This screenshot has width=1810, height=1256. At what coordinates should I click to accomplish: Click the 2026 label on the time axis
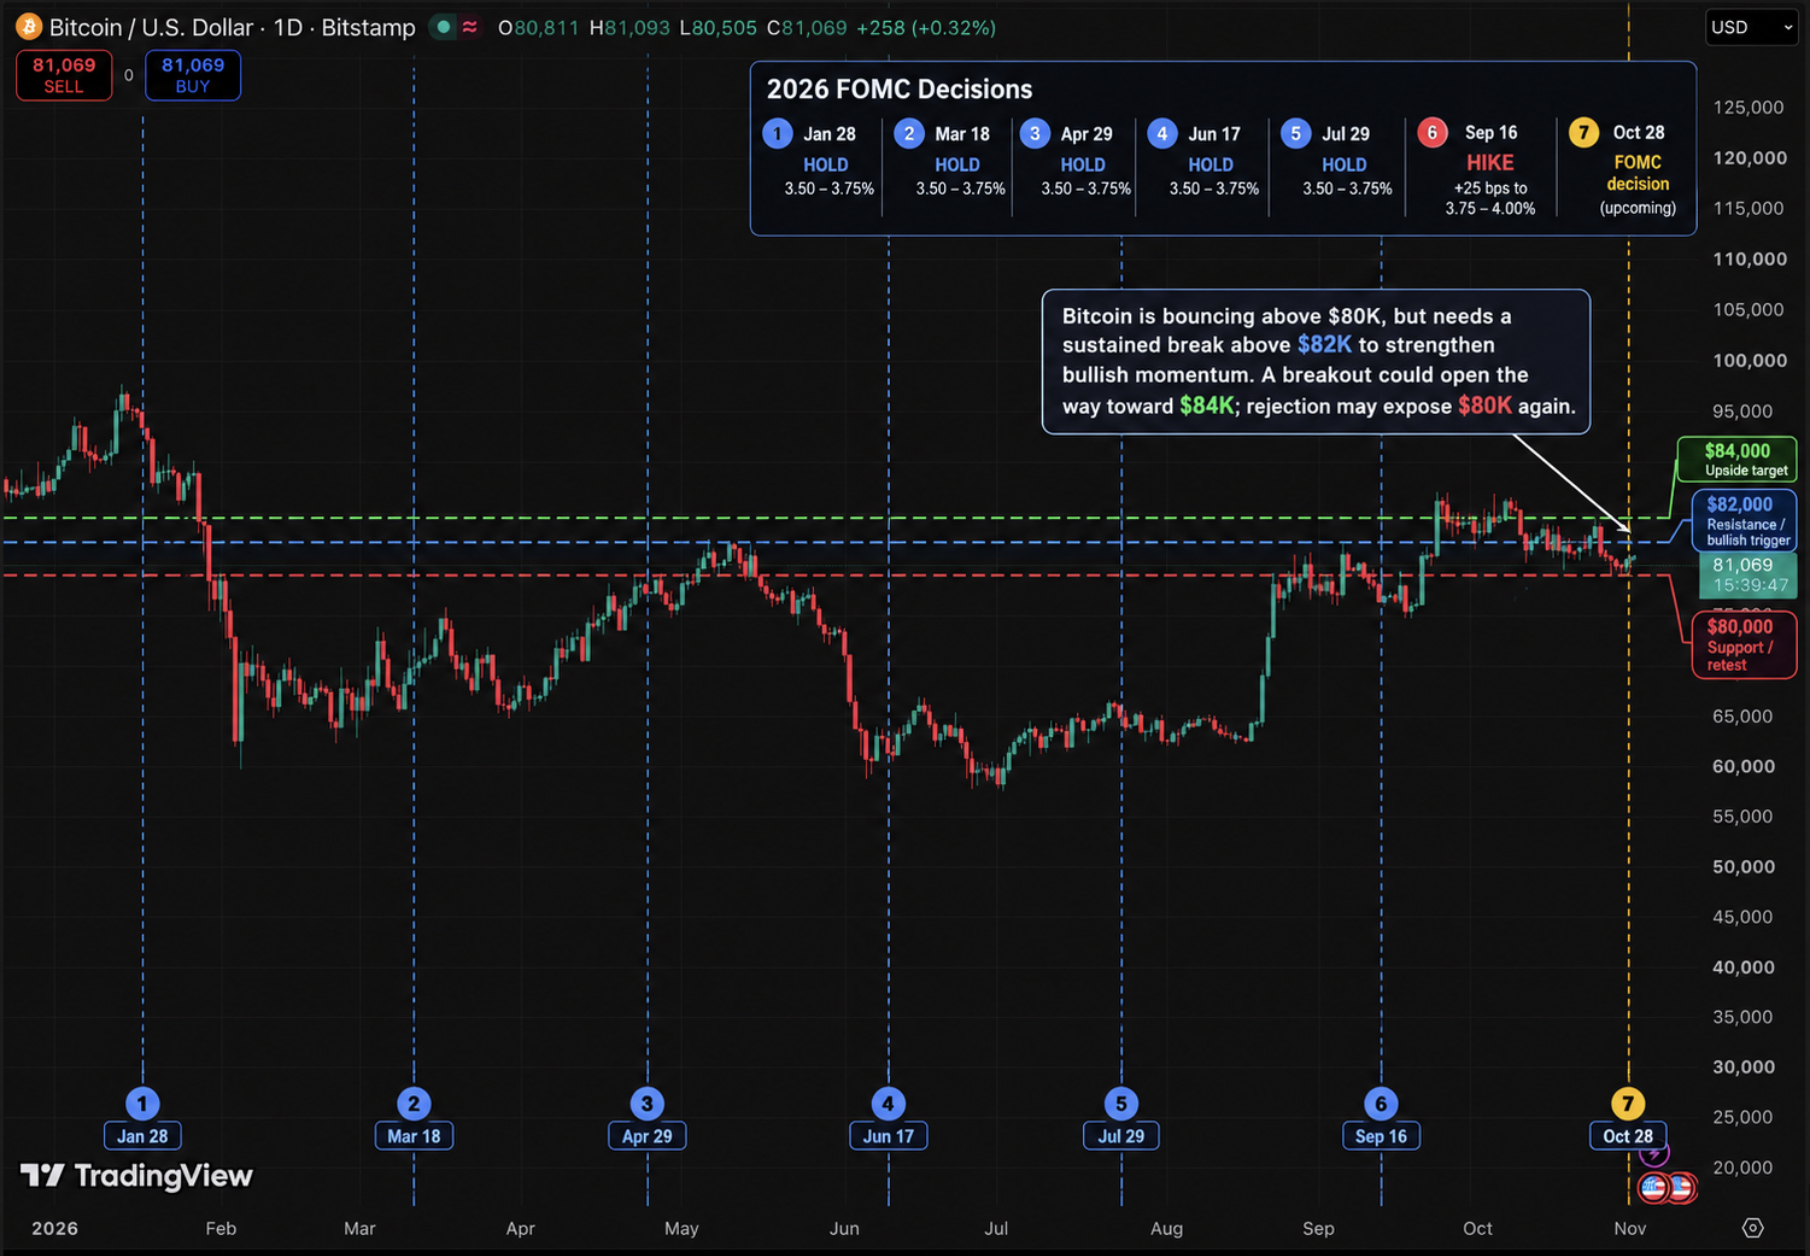54,1228
